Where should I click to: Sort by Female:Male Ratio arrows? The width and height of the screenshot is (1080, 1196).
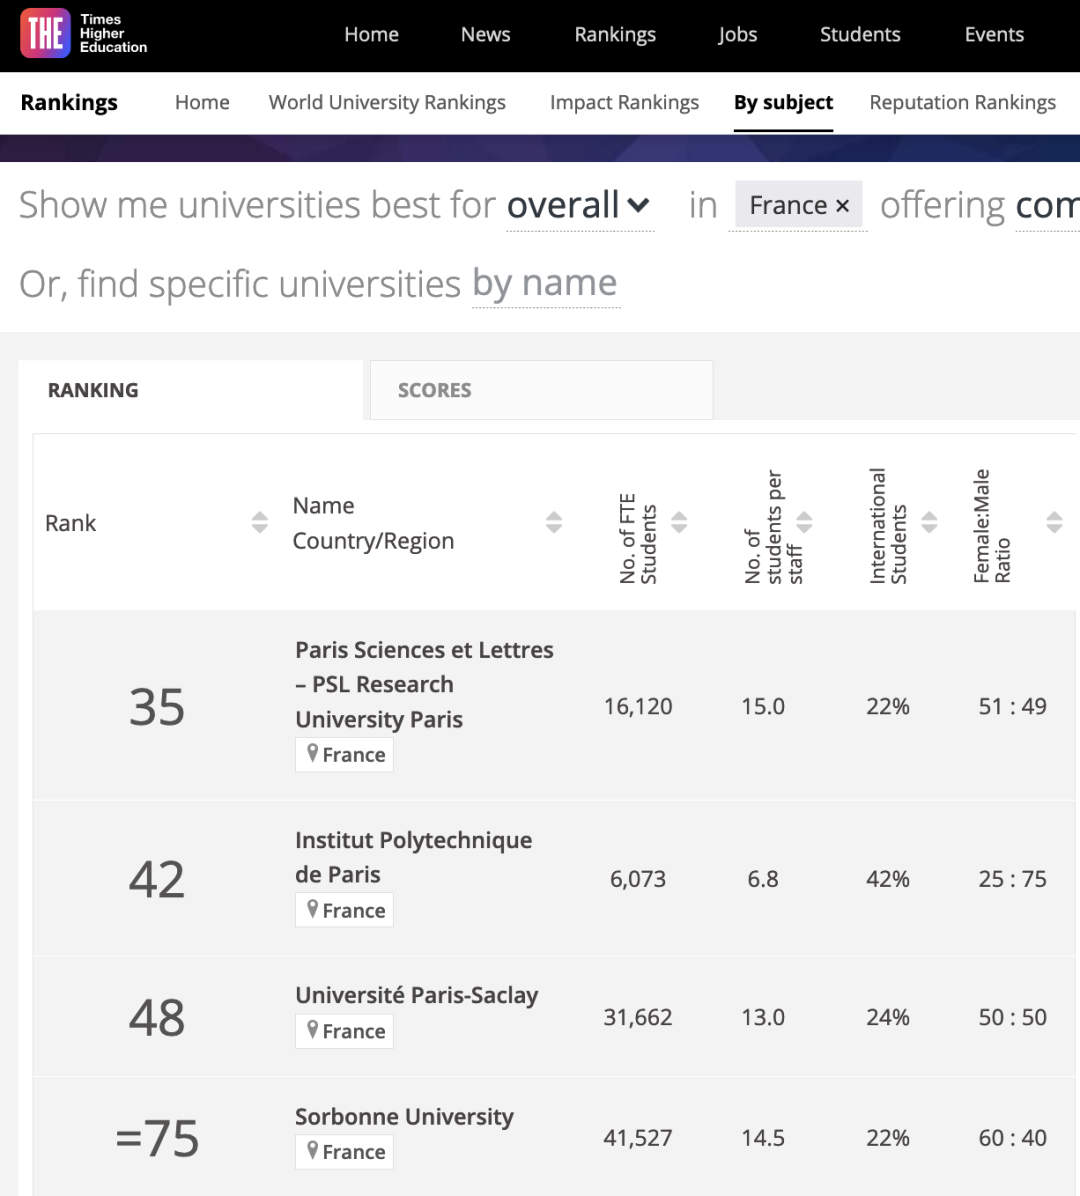[x=1054, y=522]
